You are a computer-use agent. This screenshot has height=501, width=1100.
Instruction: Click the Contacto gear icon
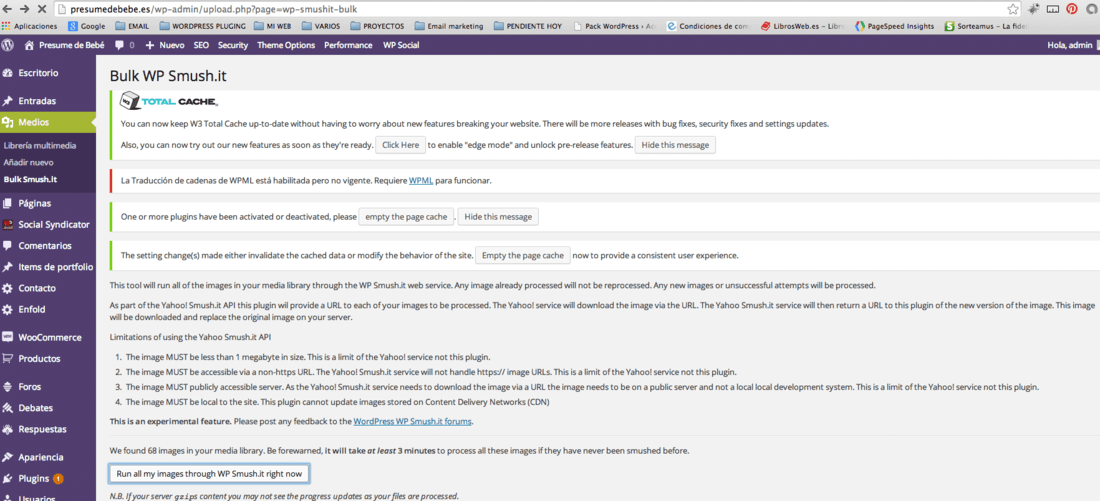tap(8, 288)
